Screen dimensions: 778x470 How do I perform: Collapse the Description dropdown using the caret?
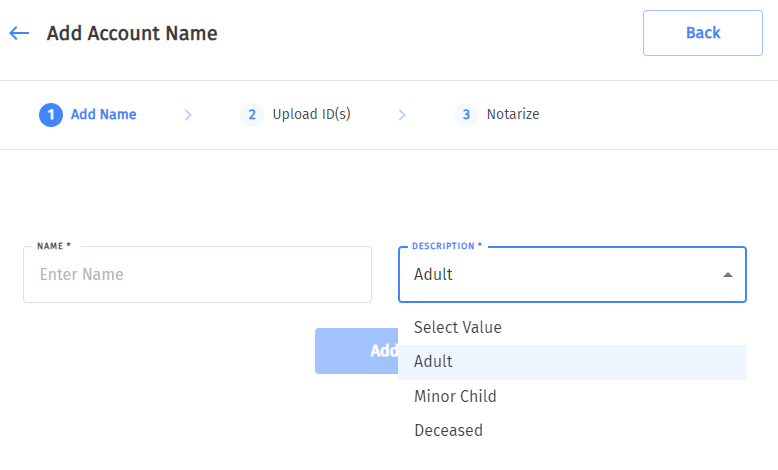727,275
